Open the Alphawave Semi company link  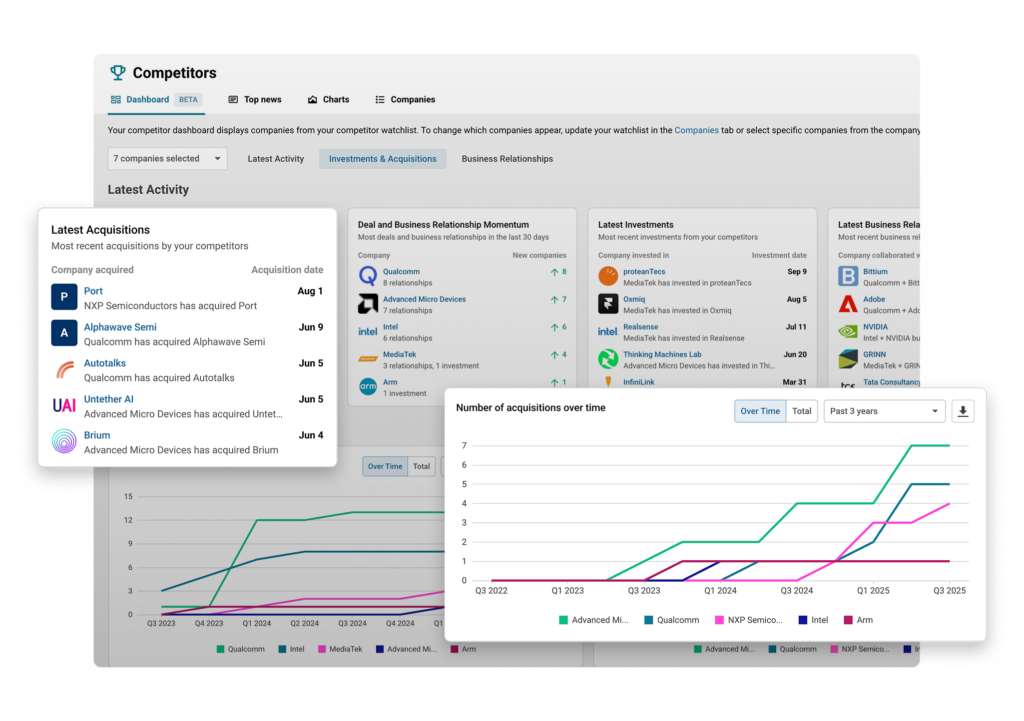point(120,327)
